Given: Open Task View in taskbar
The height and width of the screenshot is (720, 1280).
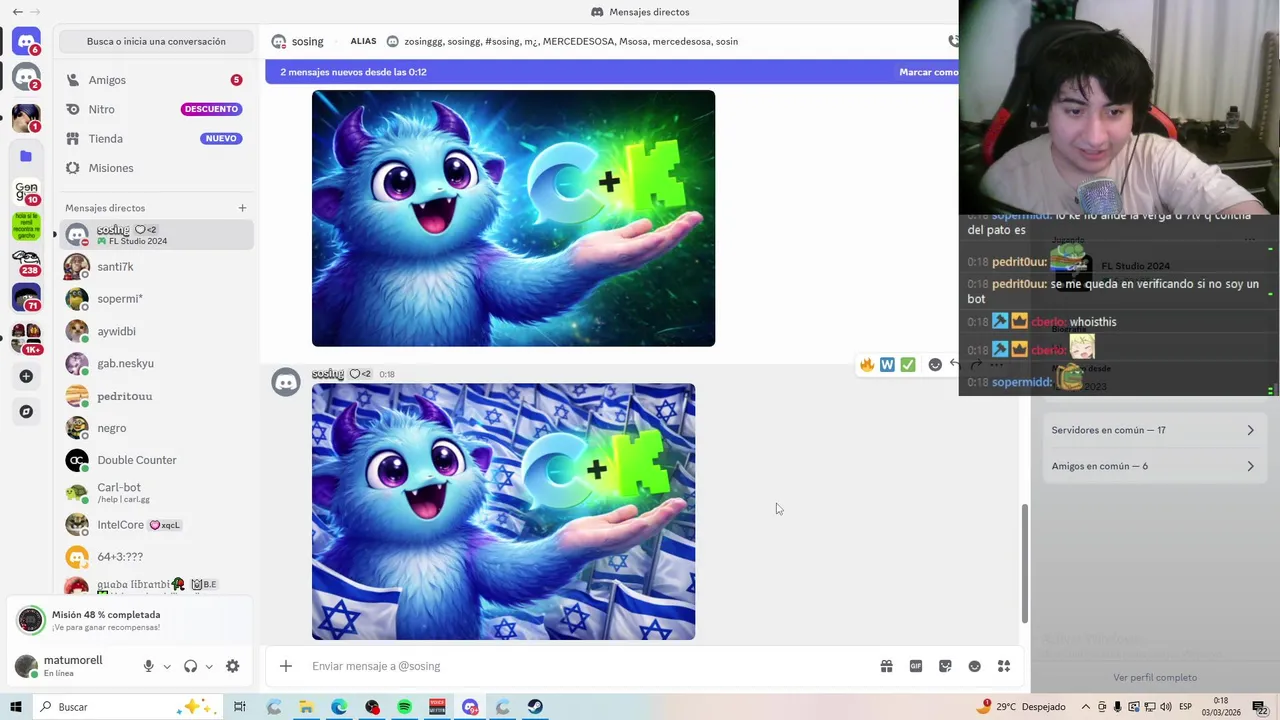Looking at the screenshot, I should click(240, 707).
